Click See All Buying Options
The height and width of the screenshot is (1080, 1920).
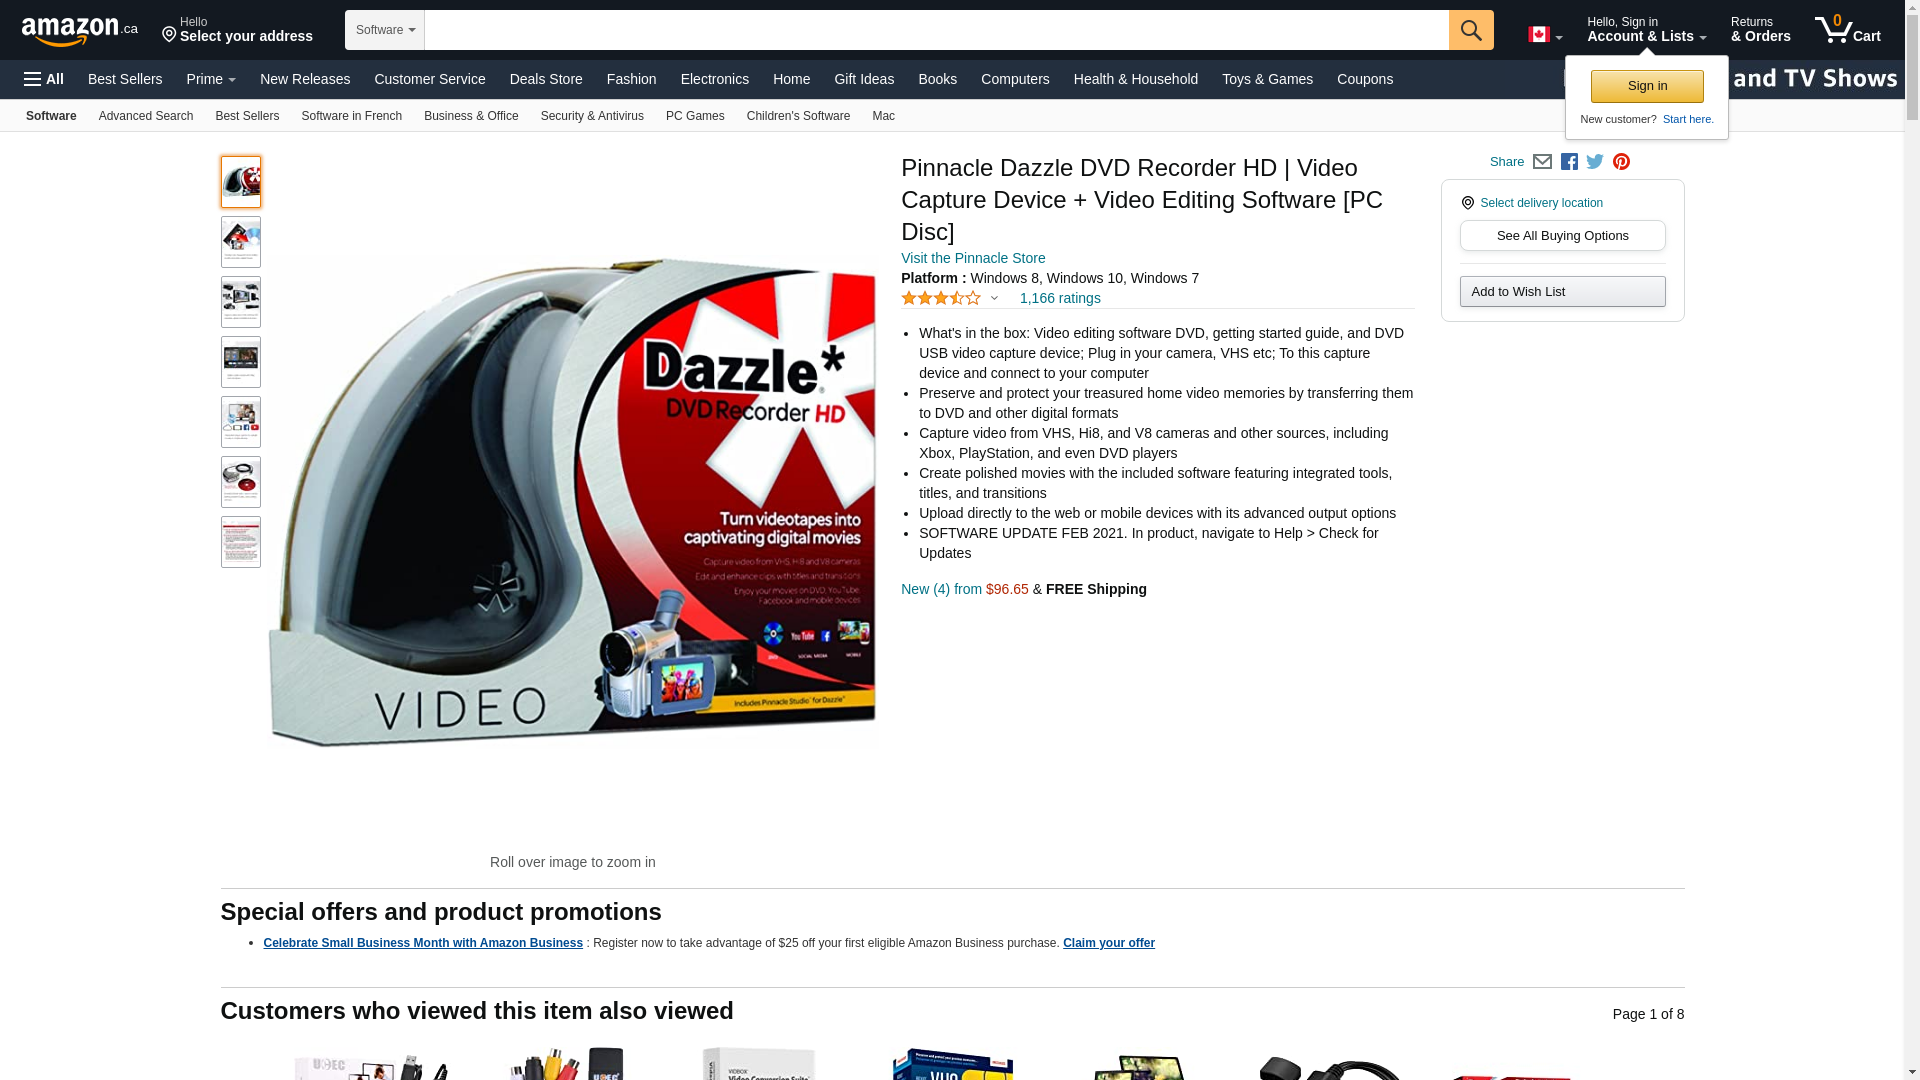pyautogui.click(x=1562, y=236)
